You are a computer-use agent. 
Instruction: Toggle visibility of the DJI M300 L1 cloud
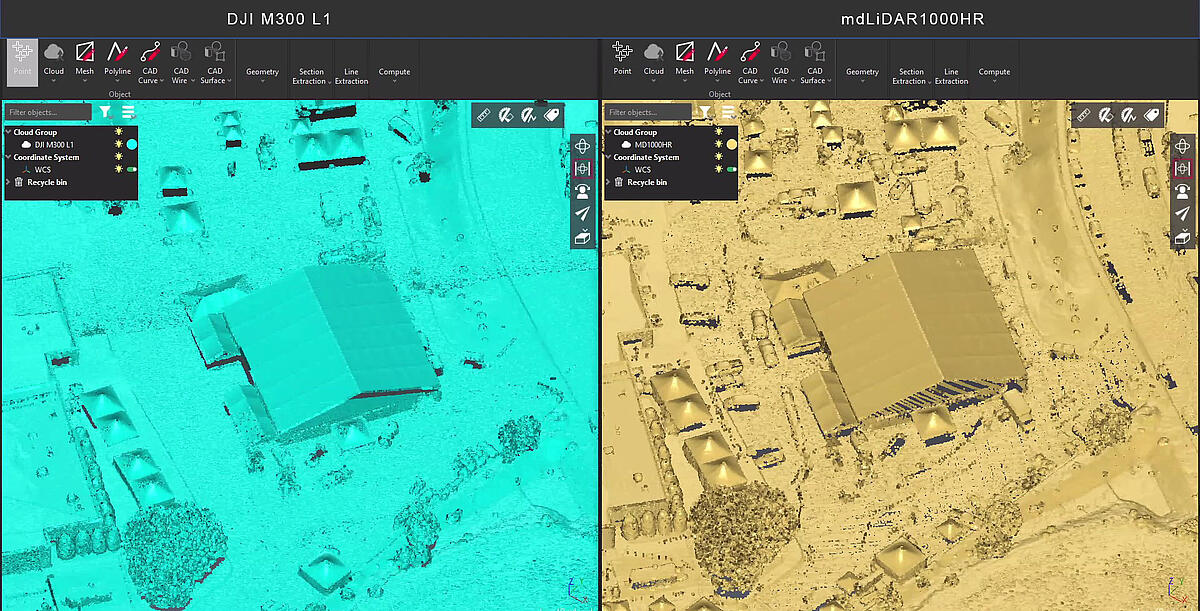(118, 144)
